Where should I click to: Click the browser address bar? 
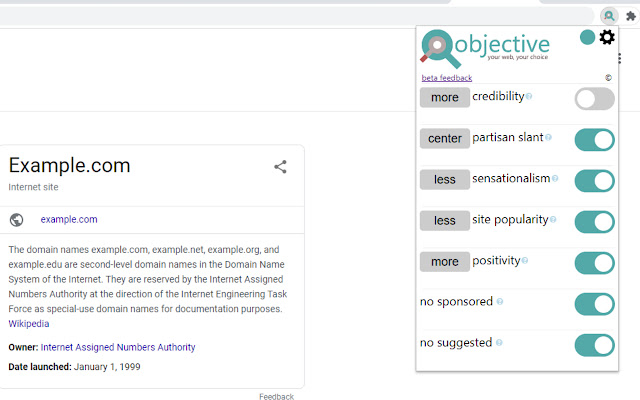coord(296,16)
